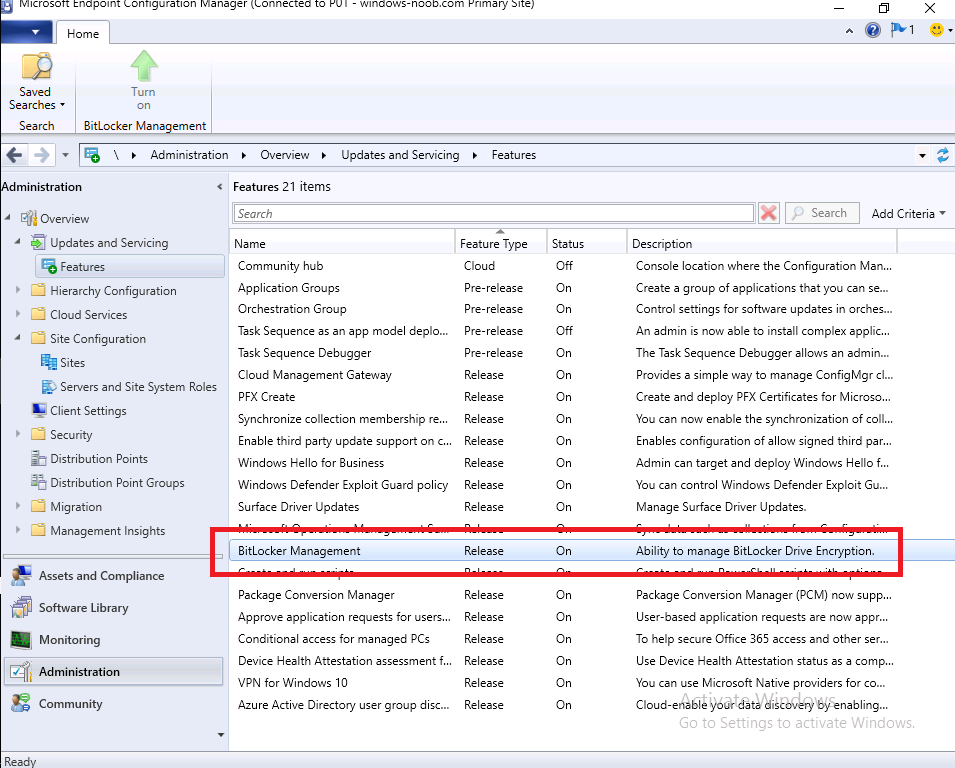Click the Community workspace icon
The height and width of the screenshot is (768, 955).
point(21,703)
